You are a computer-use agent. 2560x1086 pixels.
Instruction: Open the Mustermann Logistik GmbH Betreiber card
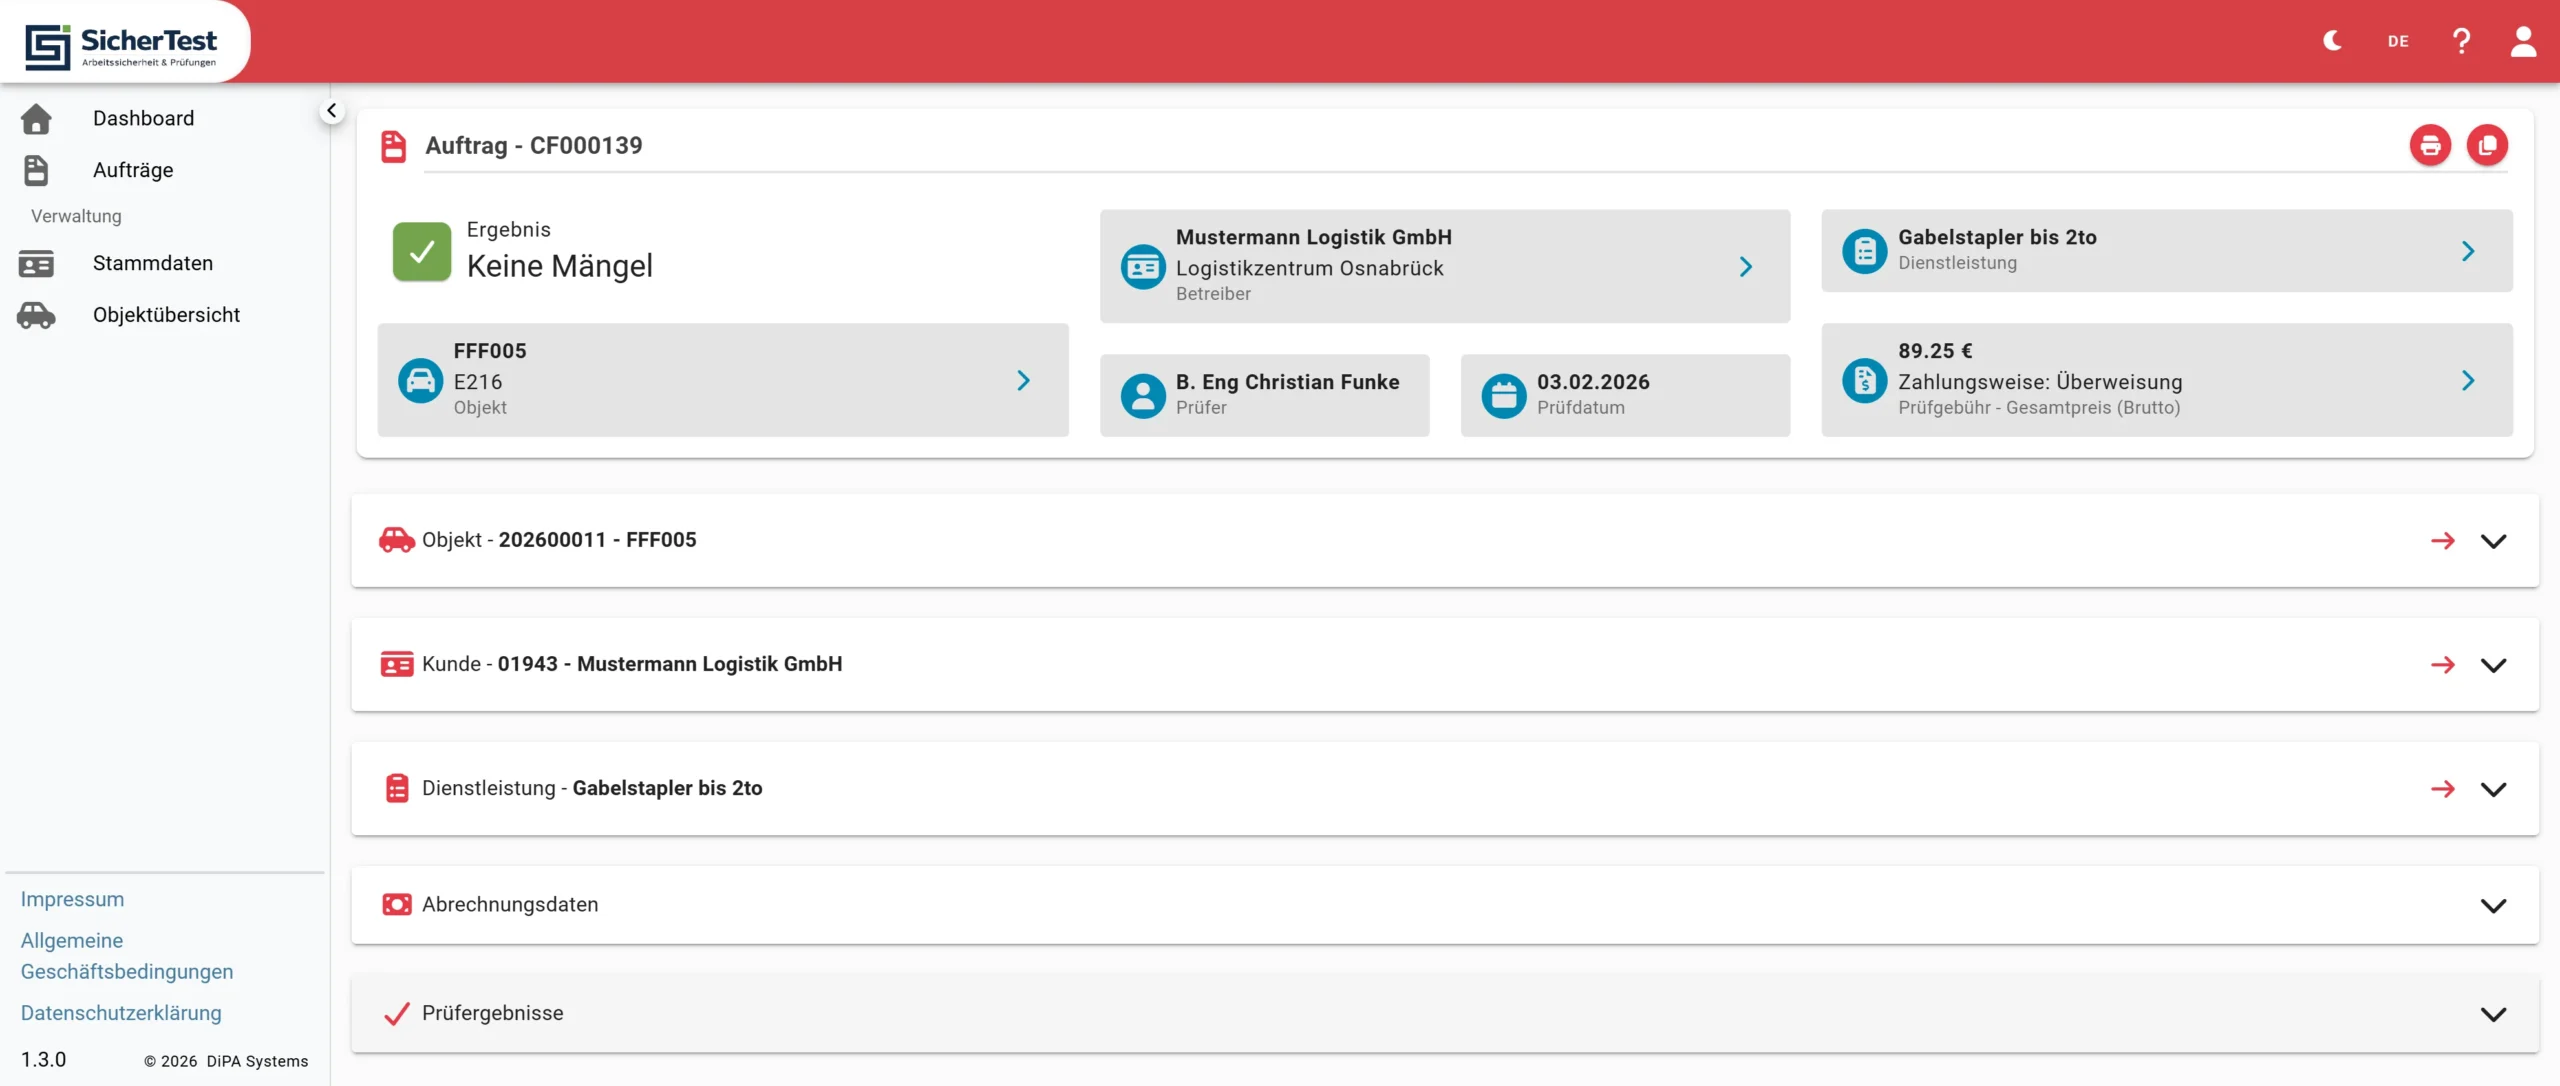coord(1444,266)
